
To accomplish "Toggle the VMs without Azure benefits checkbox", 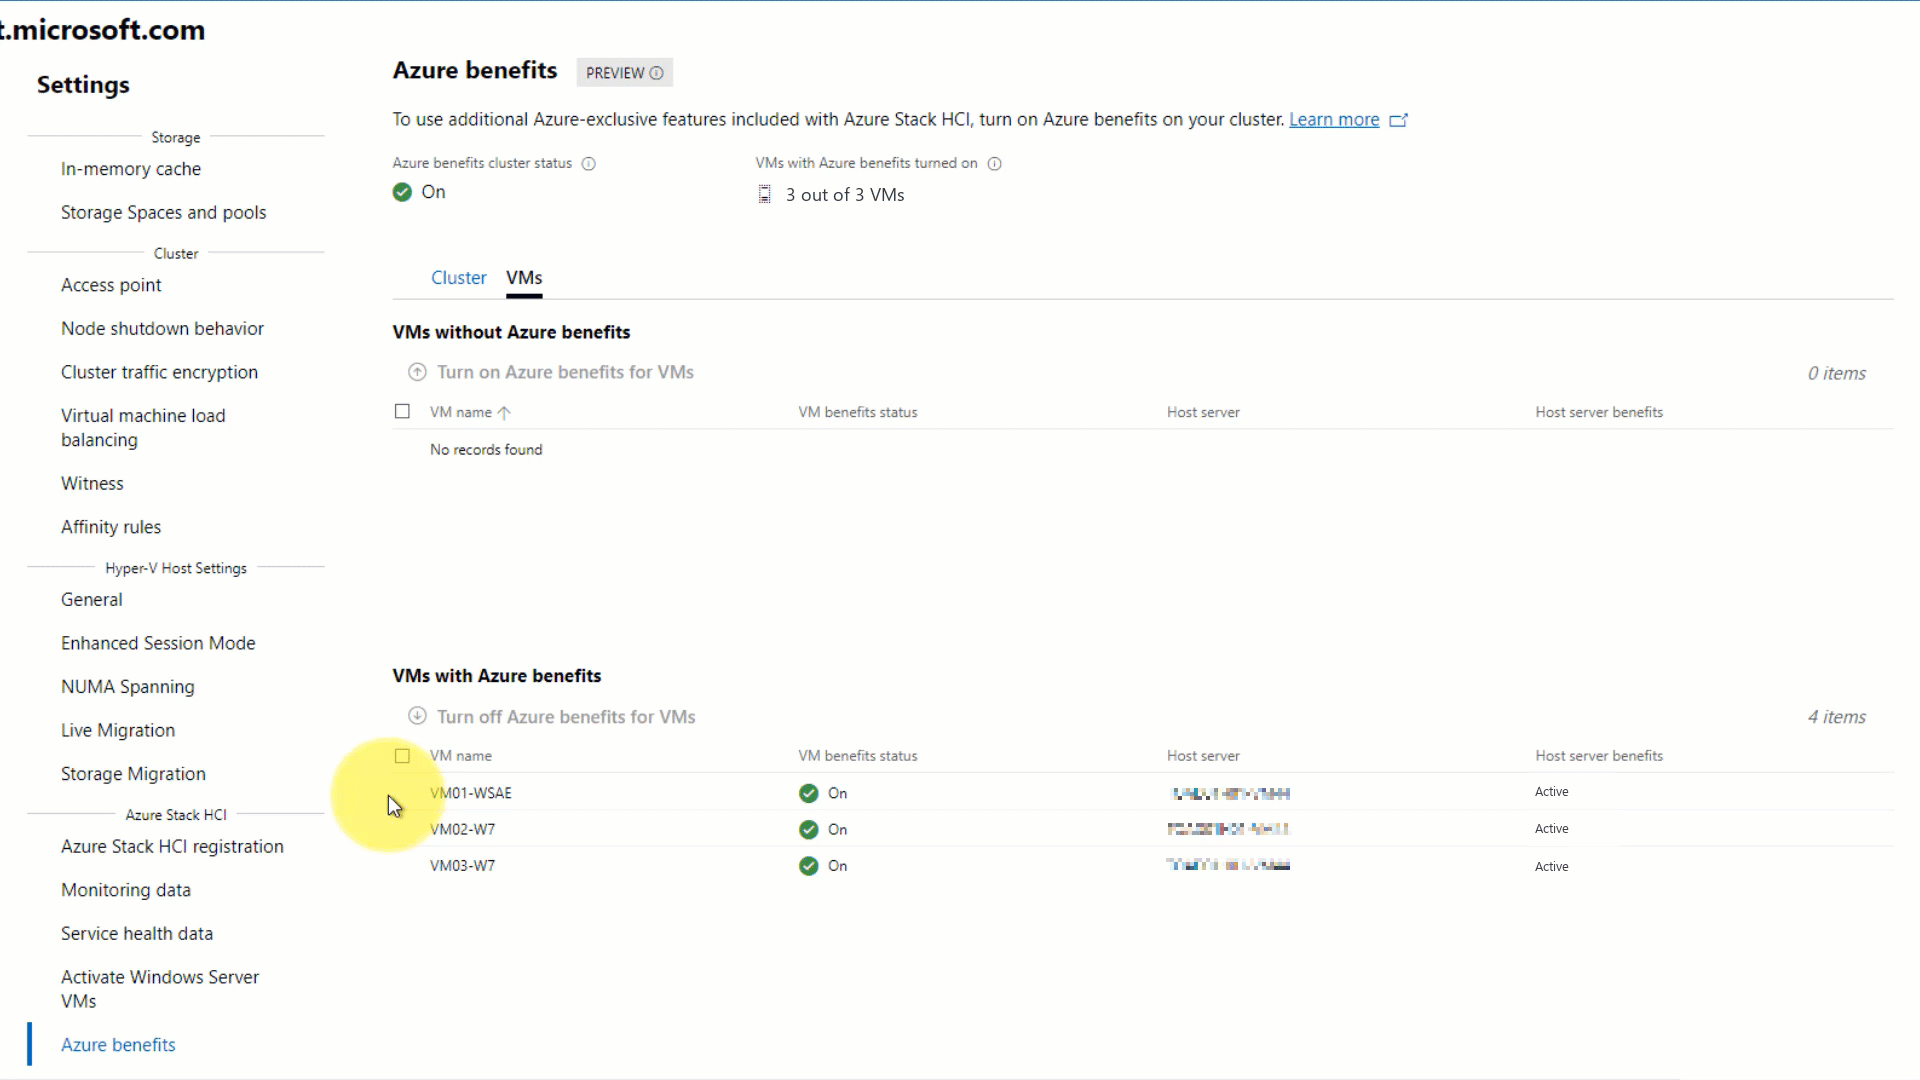I will (x=404, y=411).
